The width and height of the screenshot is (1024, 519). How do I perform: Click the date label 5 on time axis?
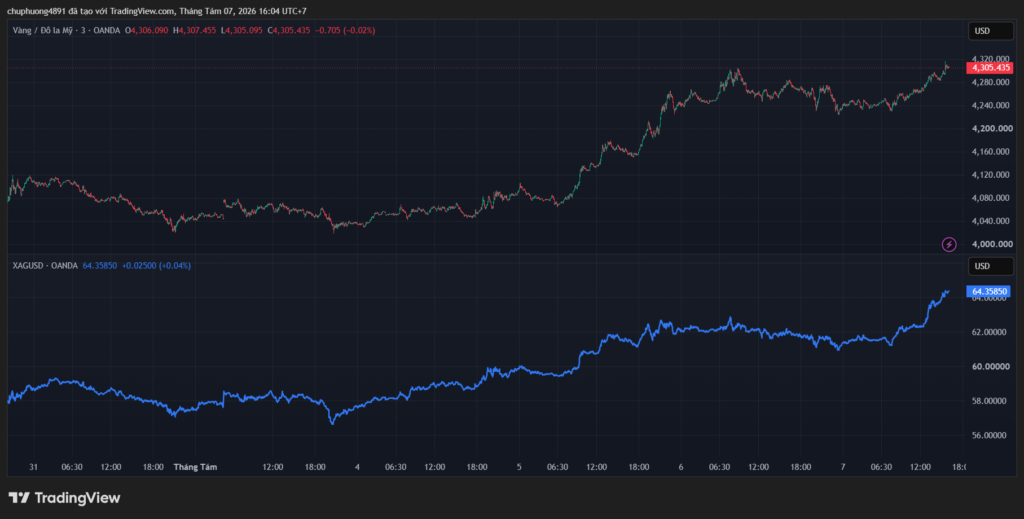pos(519,467)
